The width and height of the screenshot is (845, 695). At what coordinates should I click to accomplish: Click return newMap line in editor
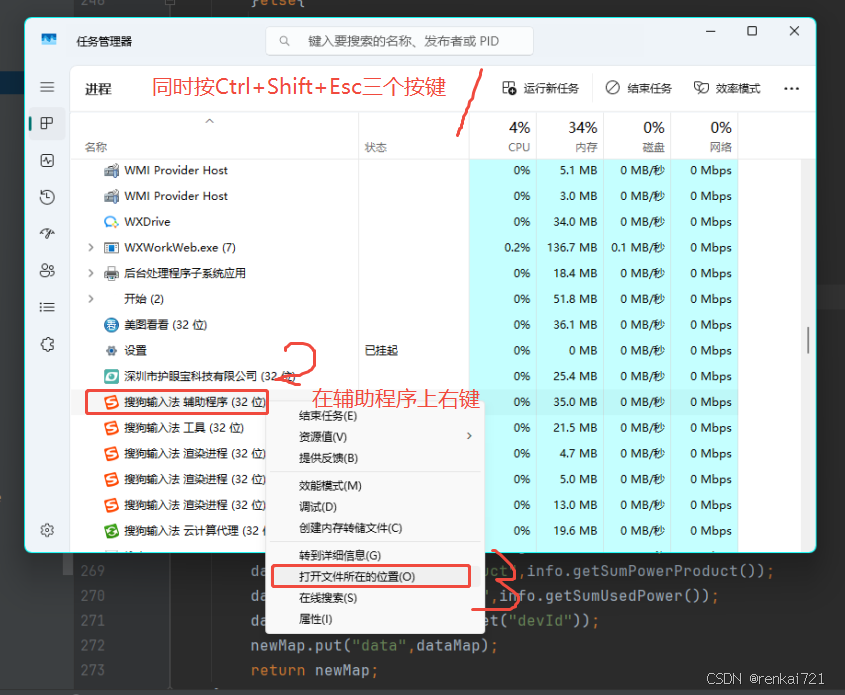click(314, 670)
